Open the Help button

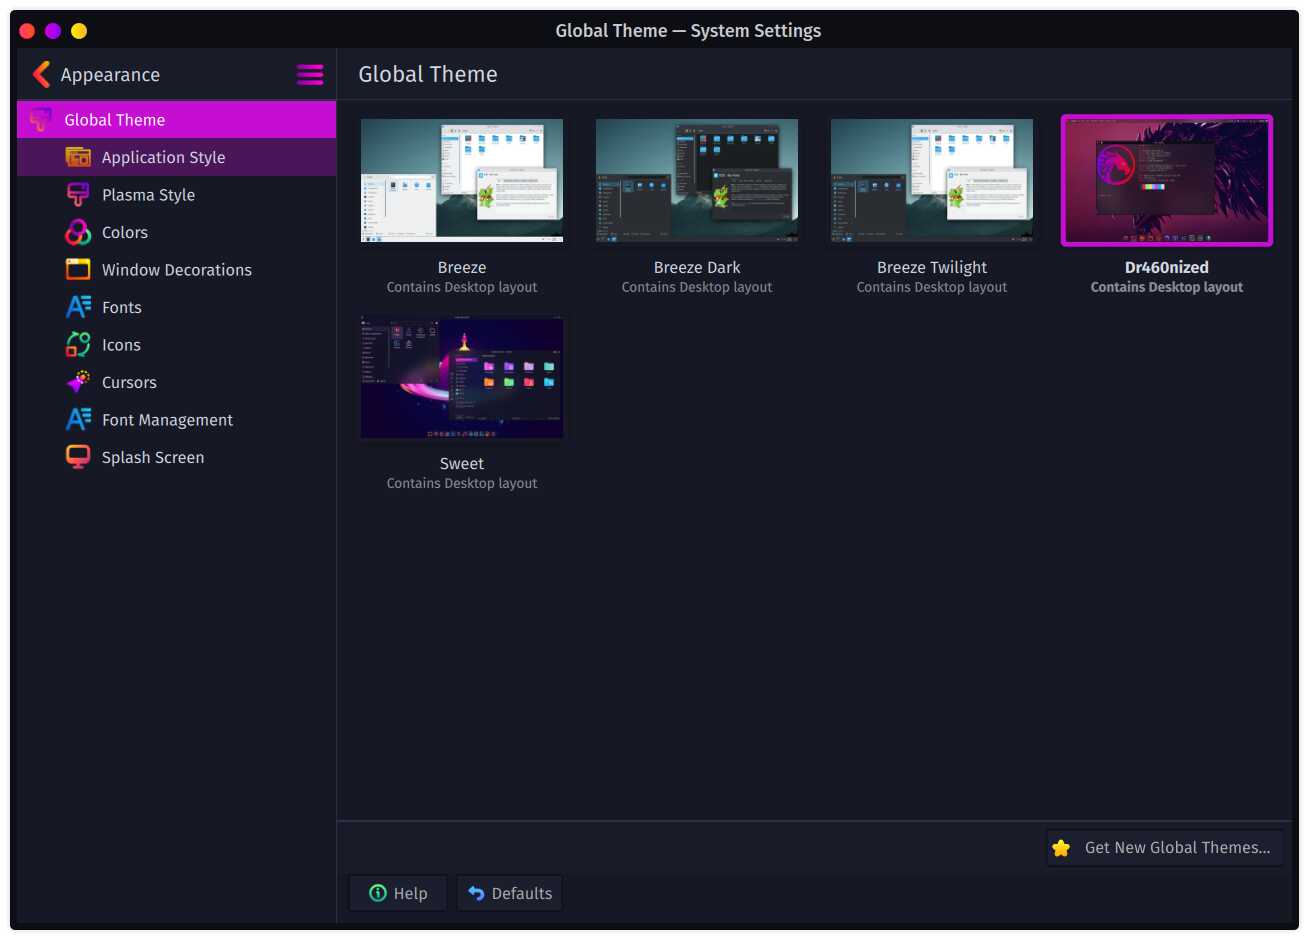click(x=398, y=893)
